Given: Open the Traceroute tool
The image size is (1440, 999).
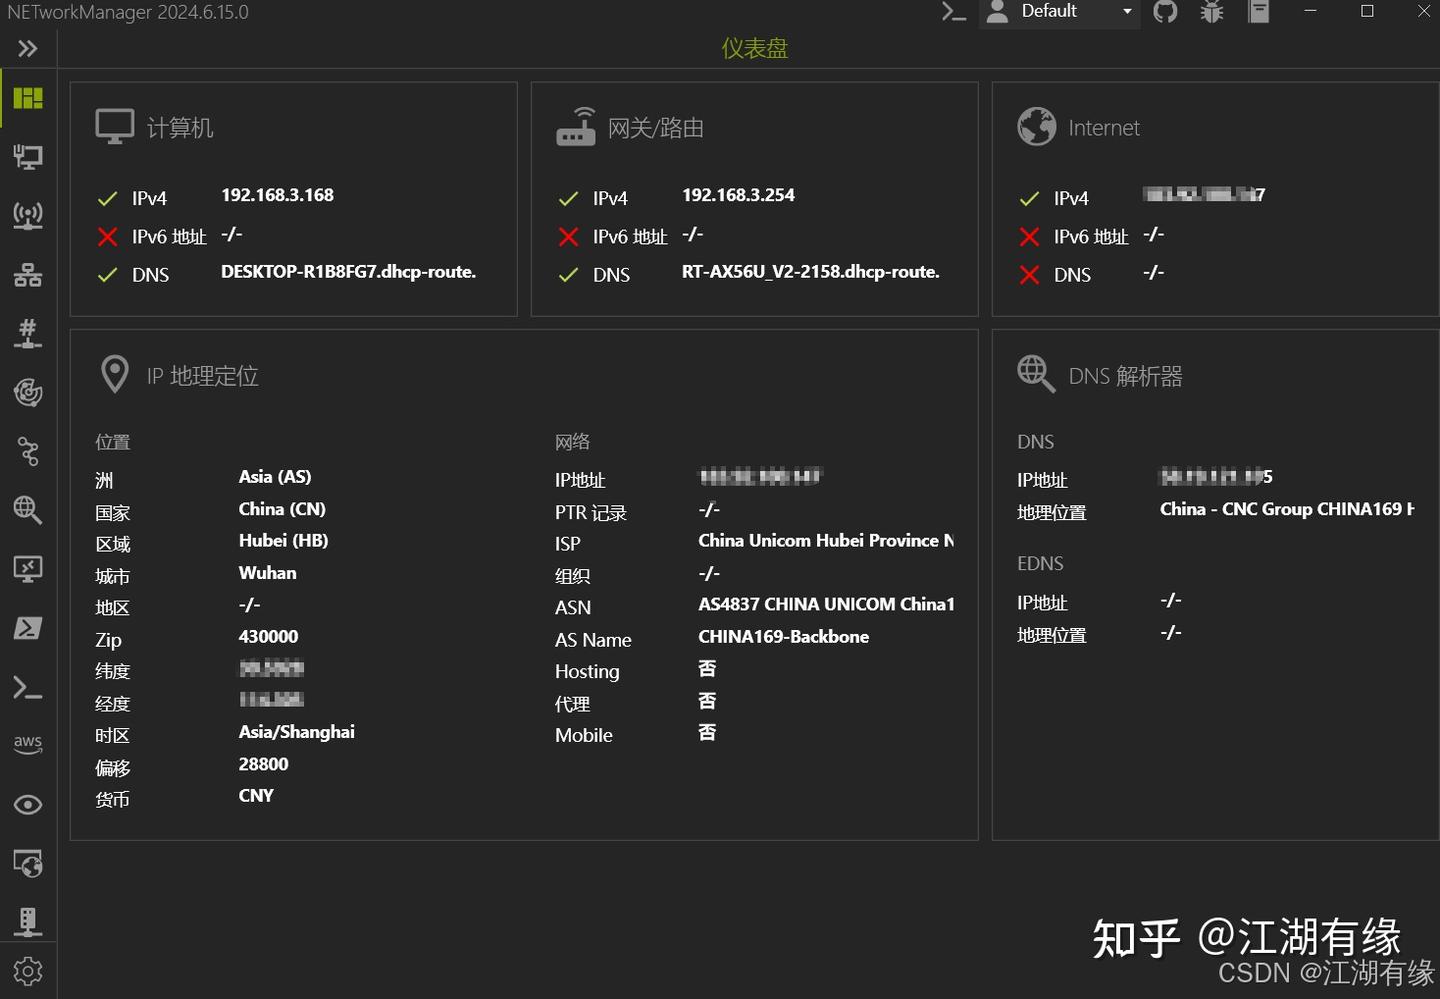Looking at the screenshot, I should click(x=28, y=451).
